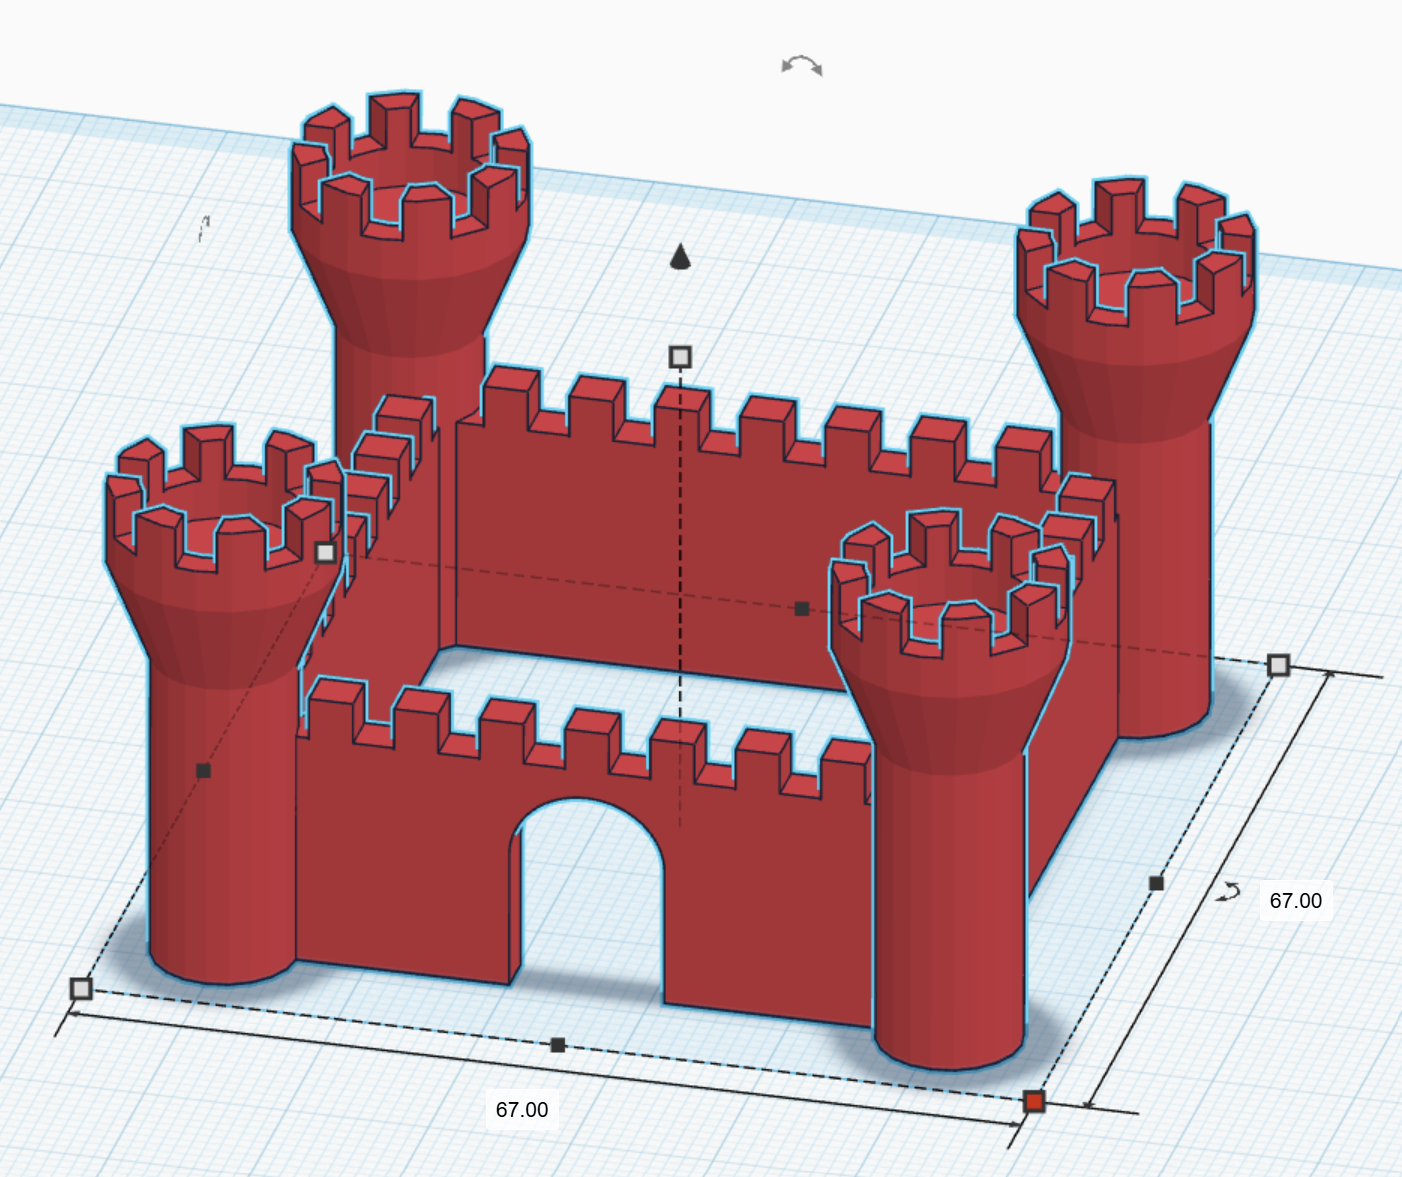Click the curved rotation arrow above the castle
Screen dimensions: 1402x1177
coord(800,65)
